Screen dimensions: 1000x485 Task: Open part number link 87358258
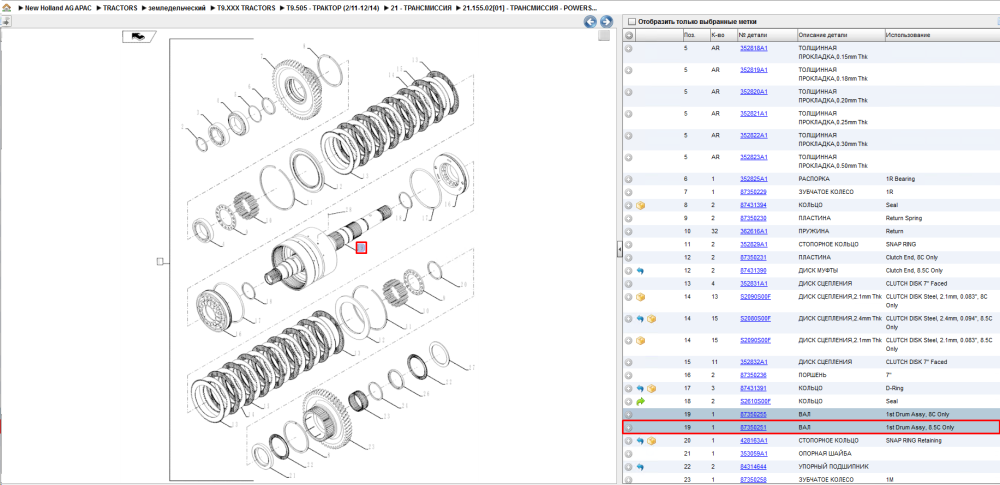tap(753, 480)
